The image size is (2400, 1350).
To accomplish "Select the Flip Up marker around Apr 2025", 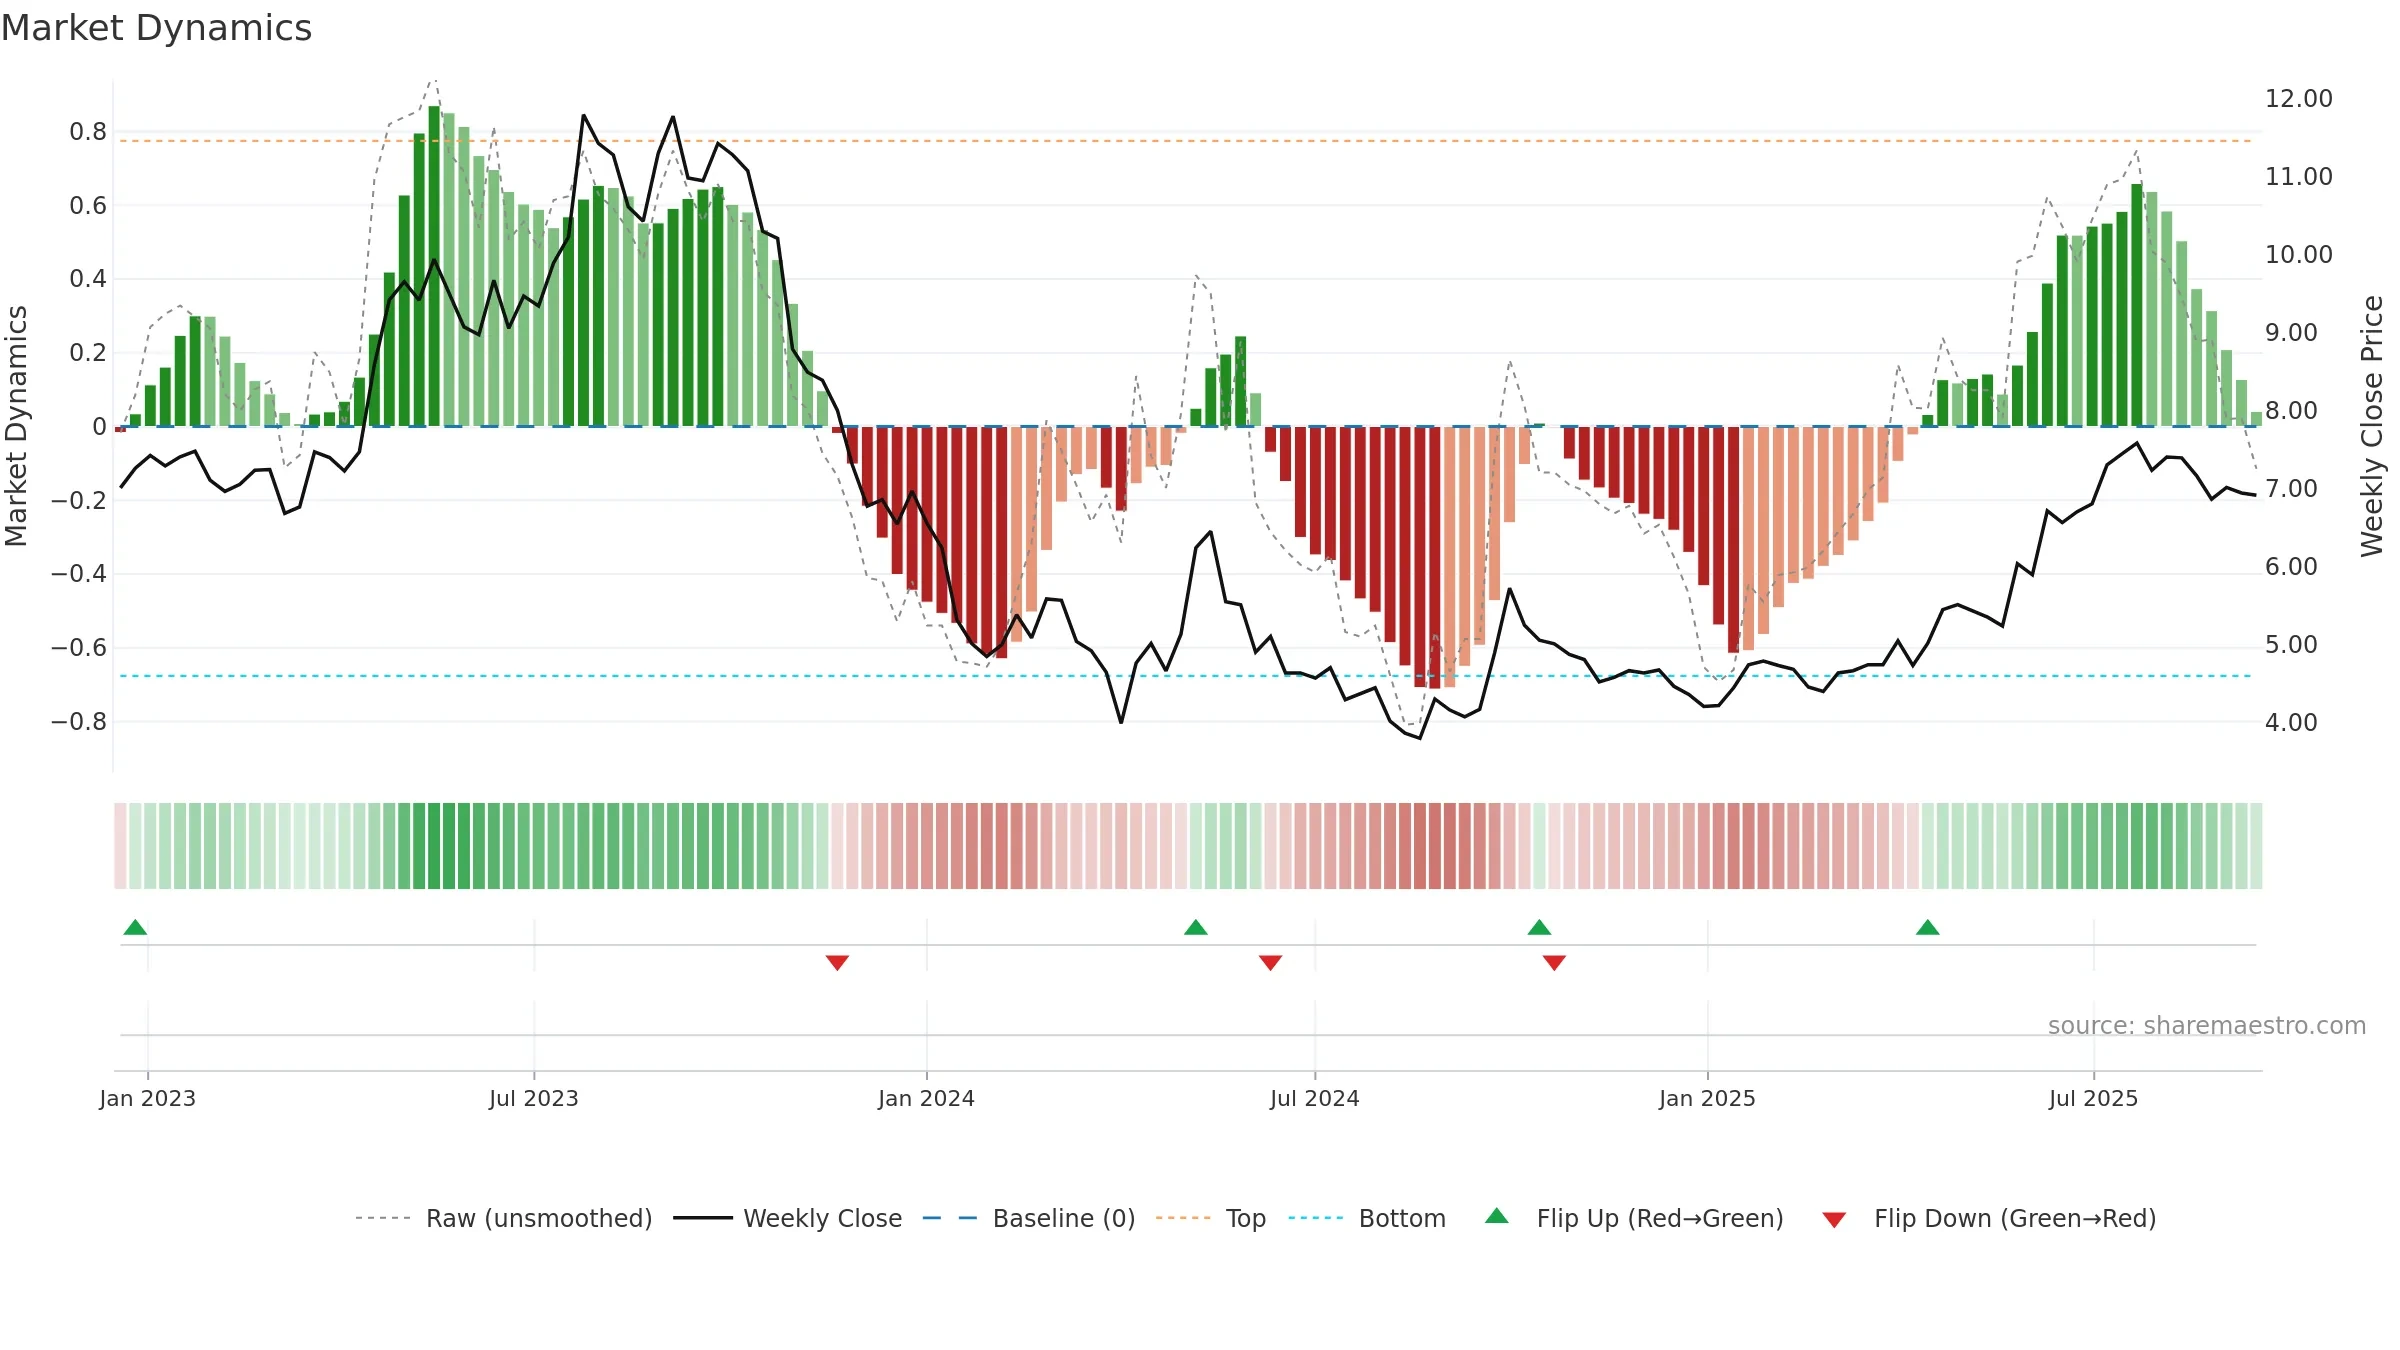I will [x=1928, y=927].
